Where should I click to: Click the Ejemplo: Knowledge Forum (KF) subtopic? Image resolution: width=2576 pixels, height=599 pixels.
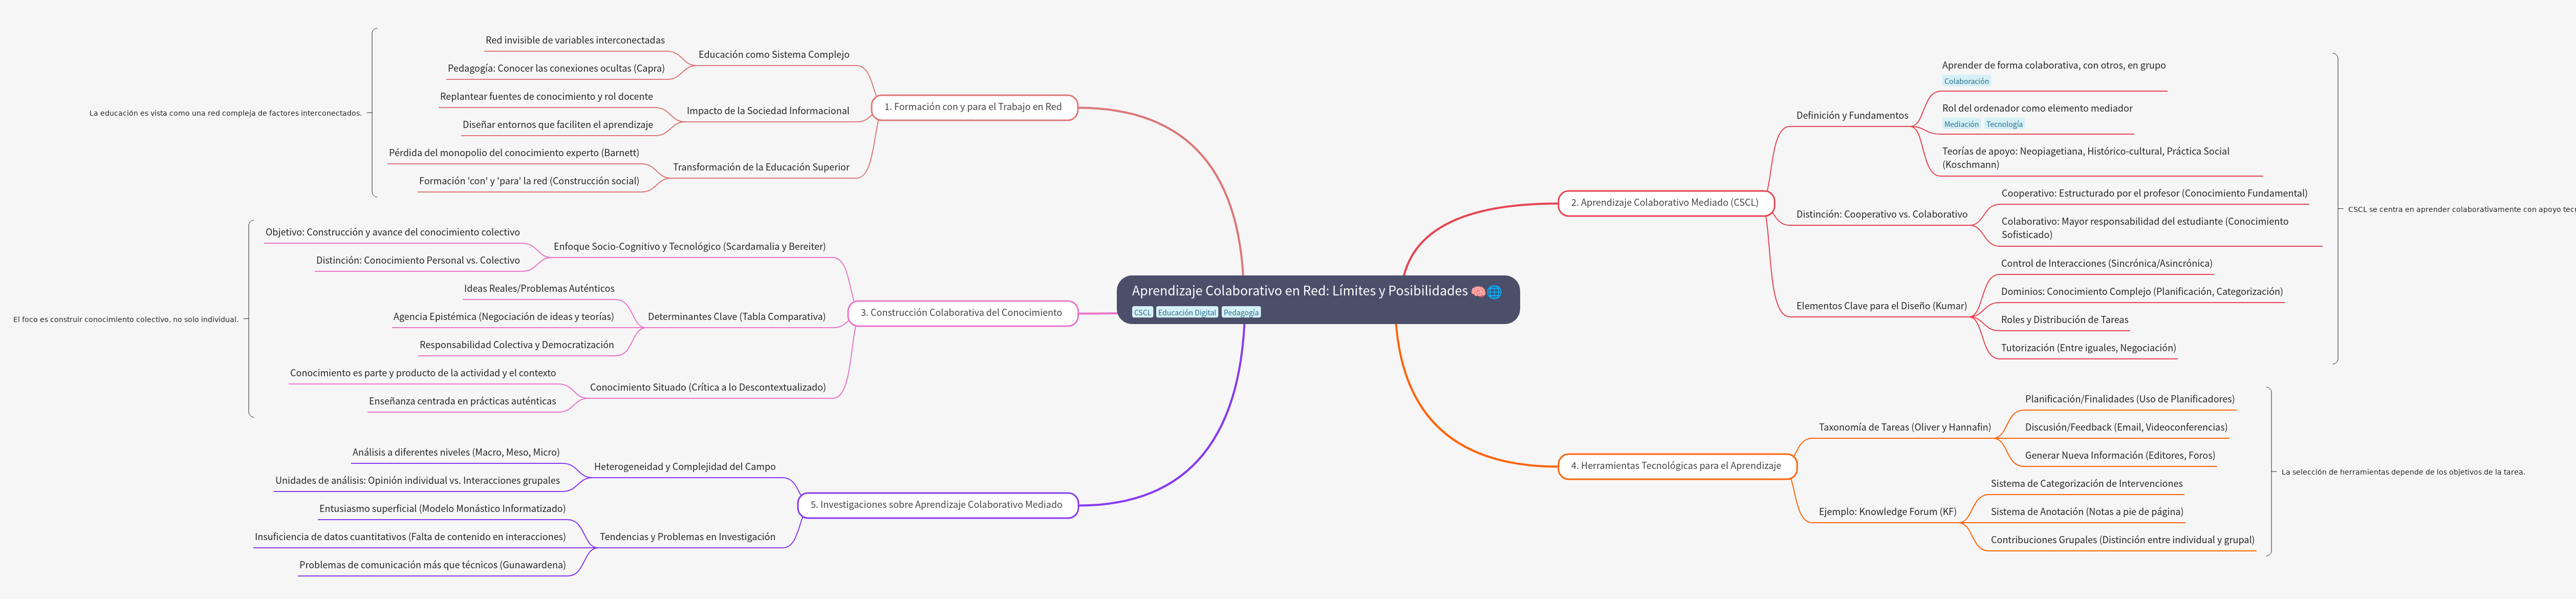(x=1887, y=512)
